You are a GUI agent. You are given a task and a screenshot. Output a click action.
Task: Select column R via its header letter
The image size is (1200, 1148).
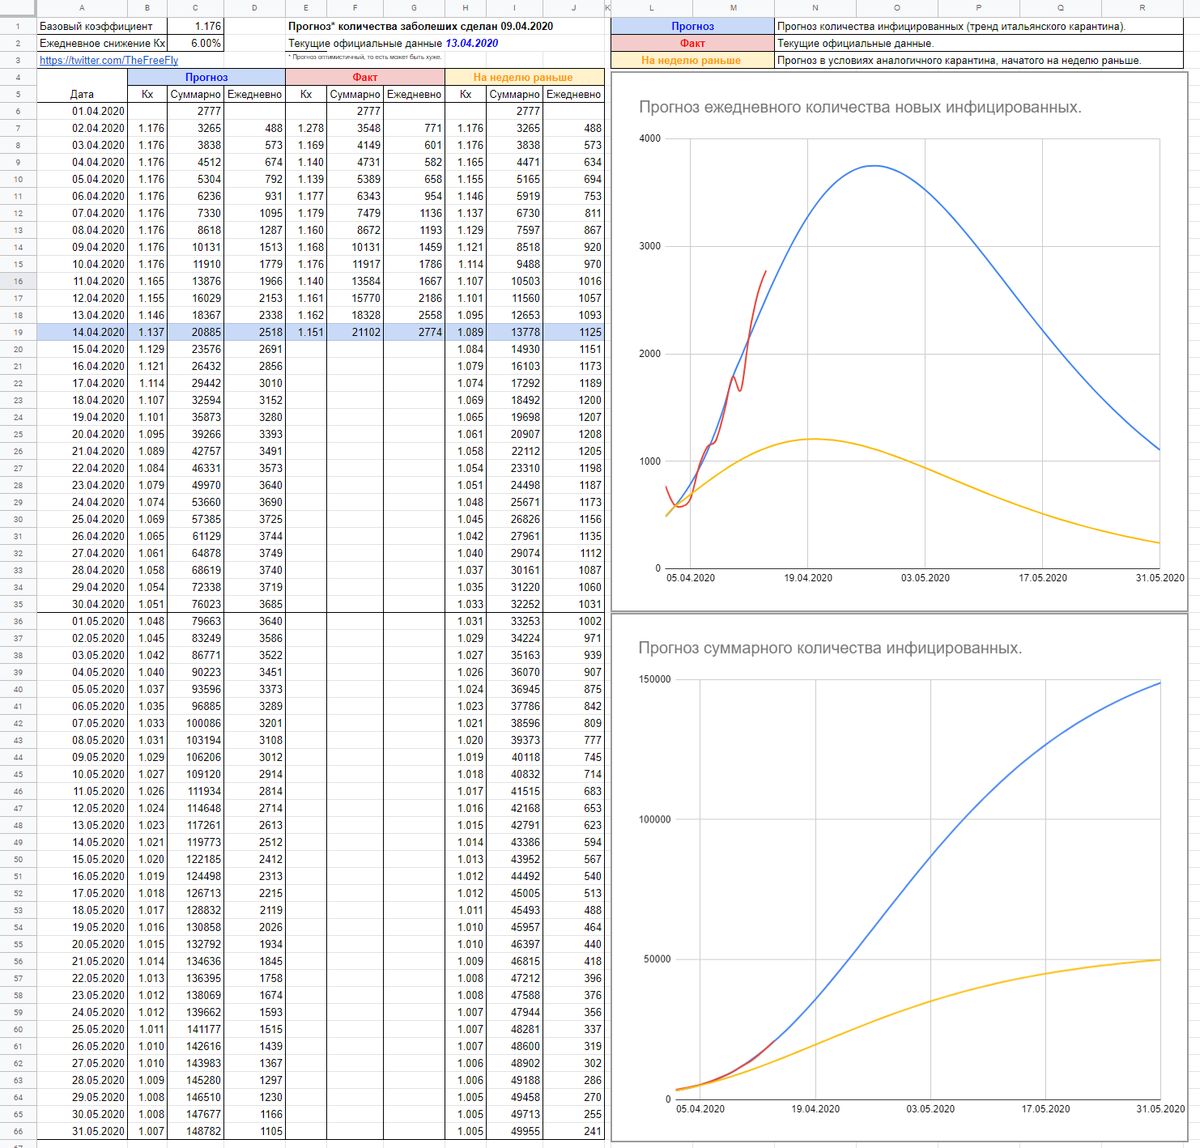[x=1142, y=8]
